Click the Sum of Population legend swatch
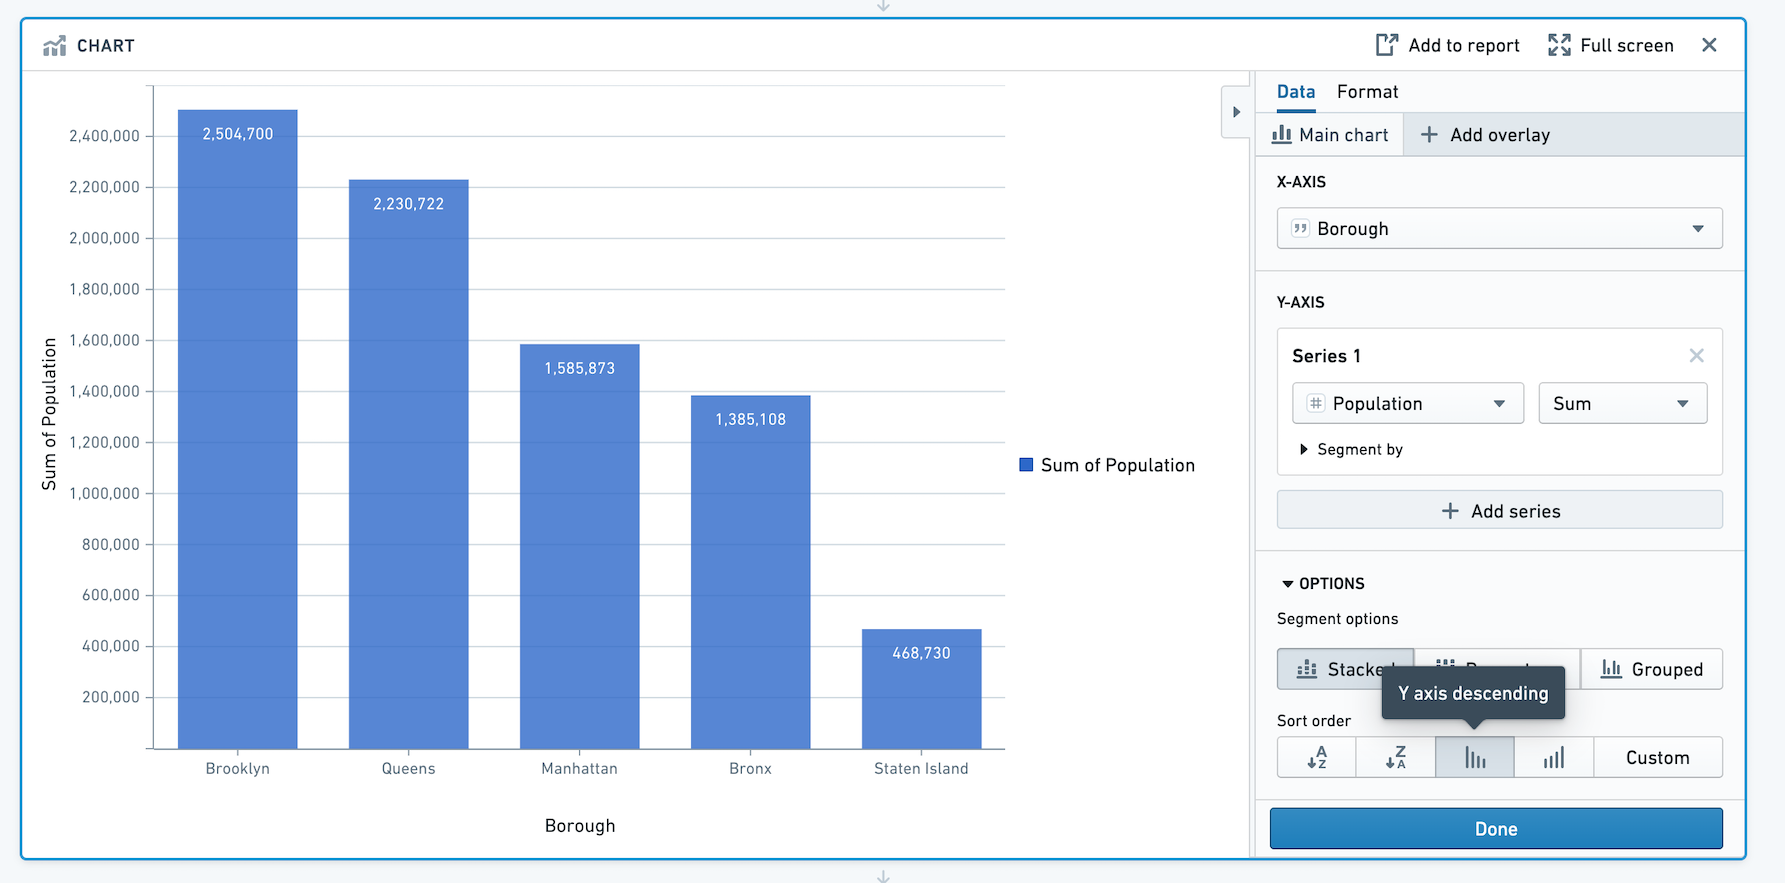The image size is (1785, 883). 1026,465
